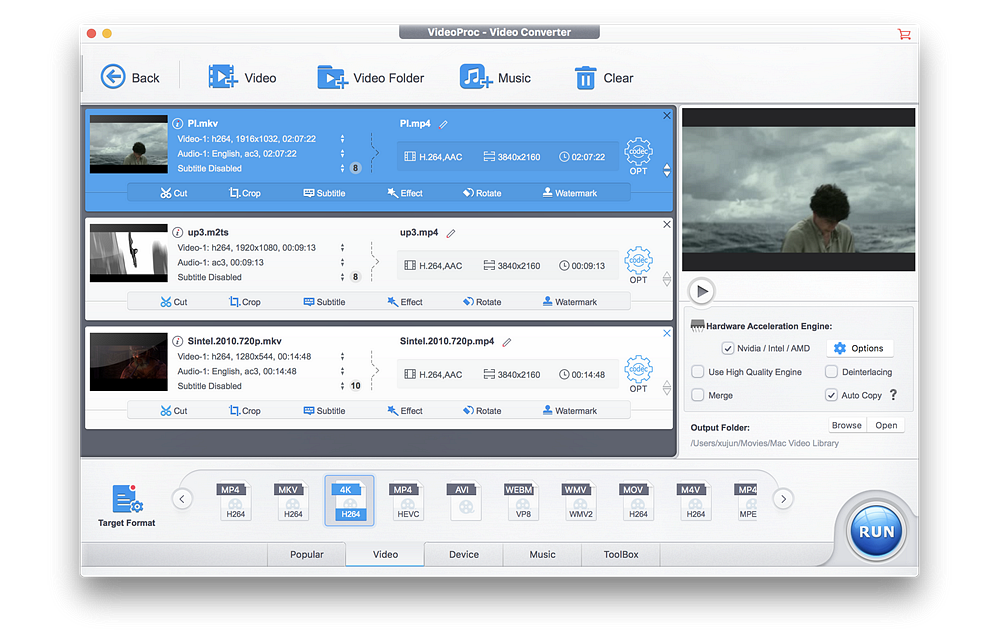Switch to the Device tab

click(x=464, y=555)
